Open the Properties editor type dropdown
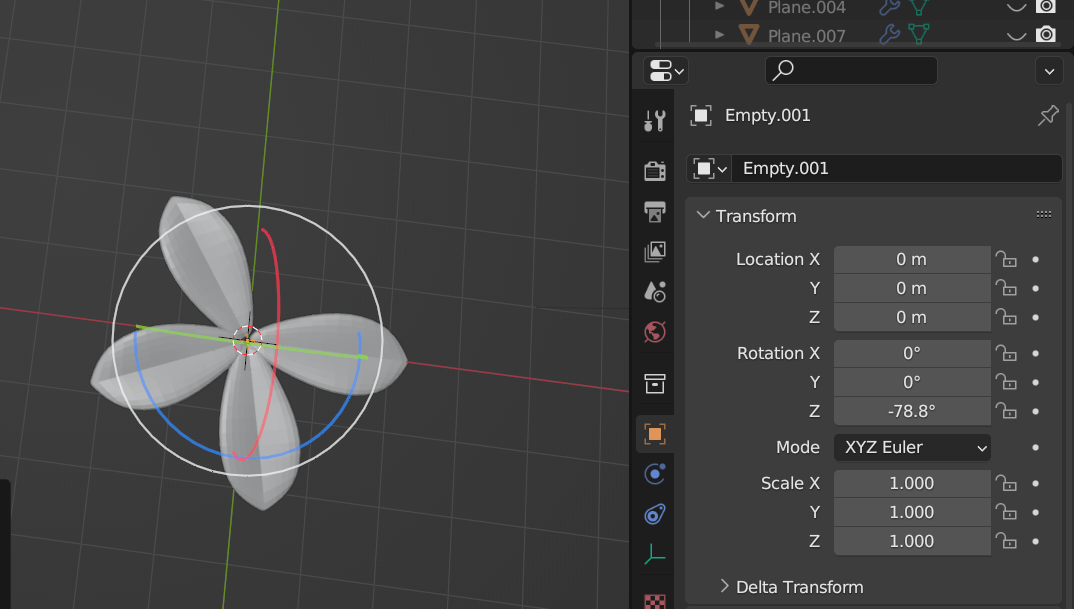The height and width of the screenshot is (609, 1074). click(x=667, y=71)
